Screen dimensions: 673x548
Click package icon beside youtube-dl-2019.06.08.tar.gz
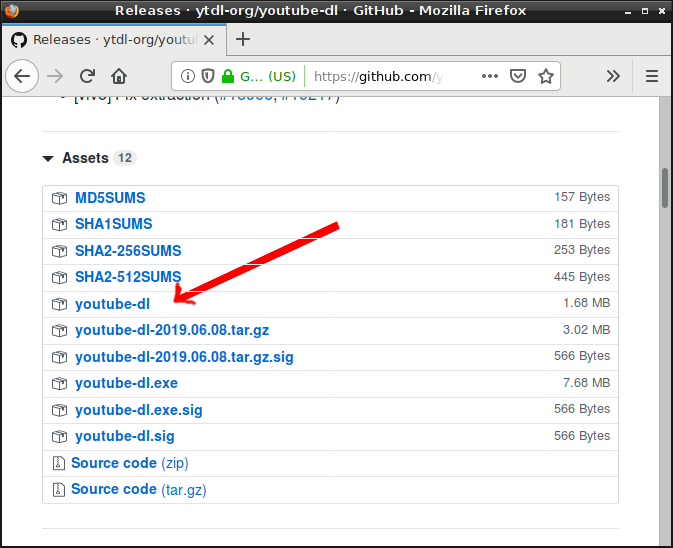point(60,330)
